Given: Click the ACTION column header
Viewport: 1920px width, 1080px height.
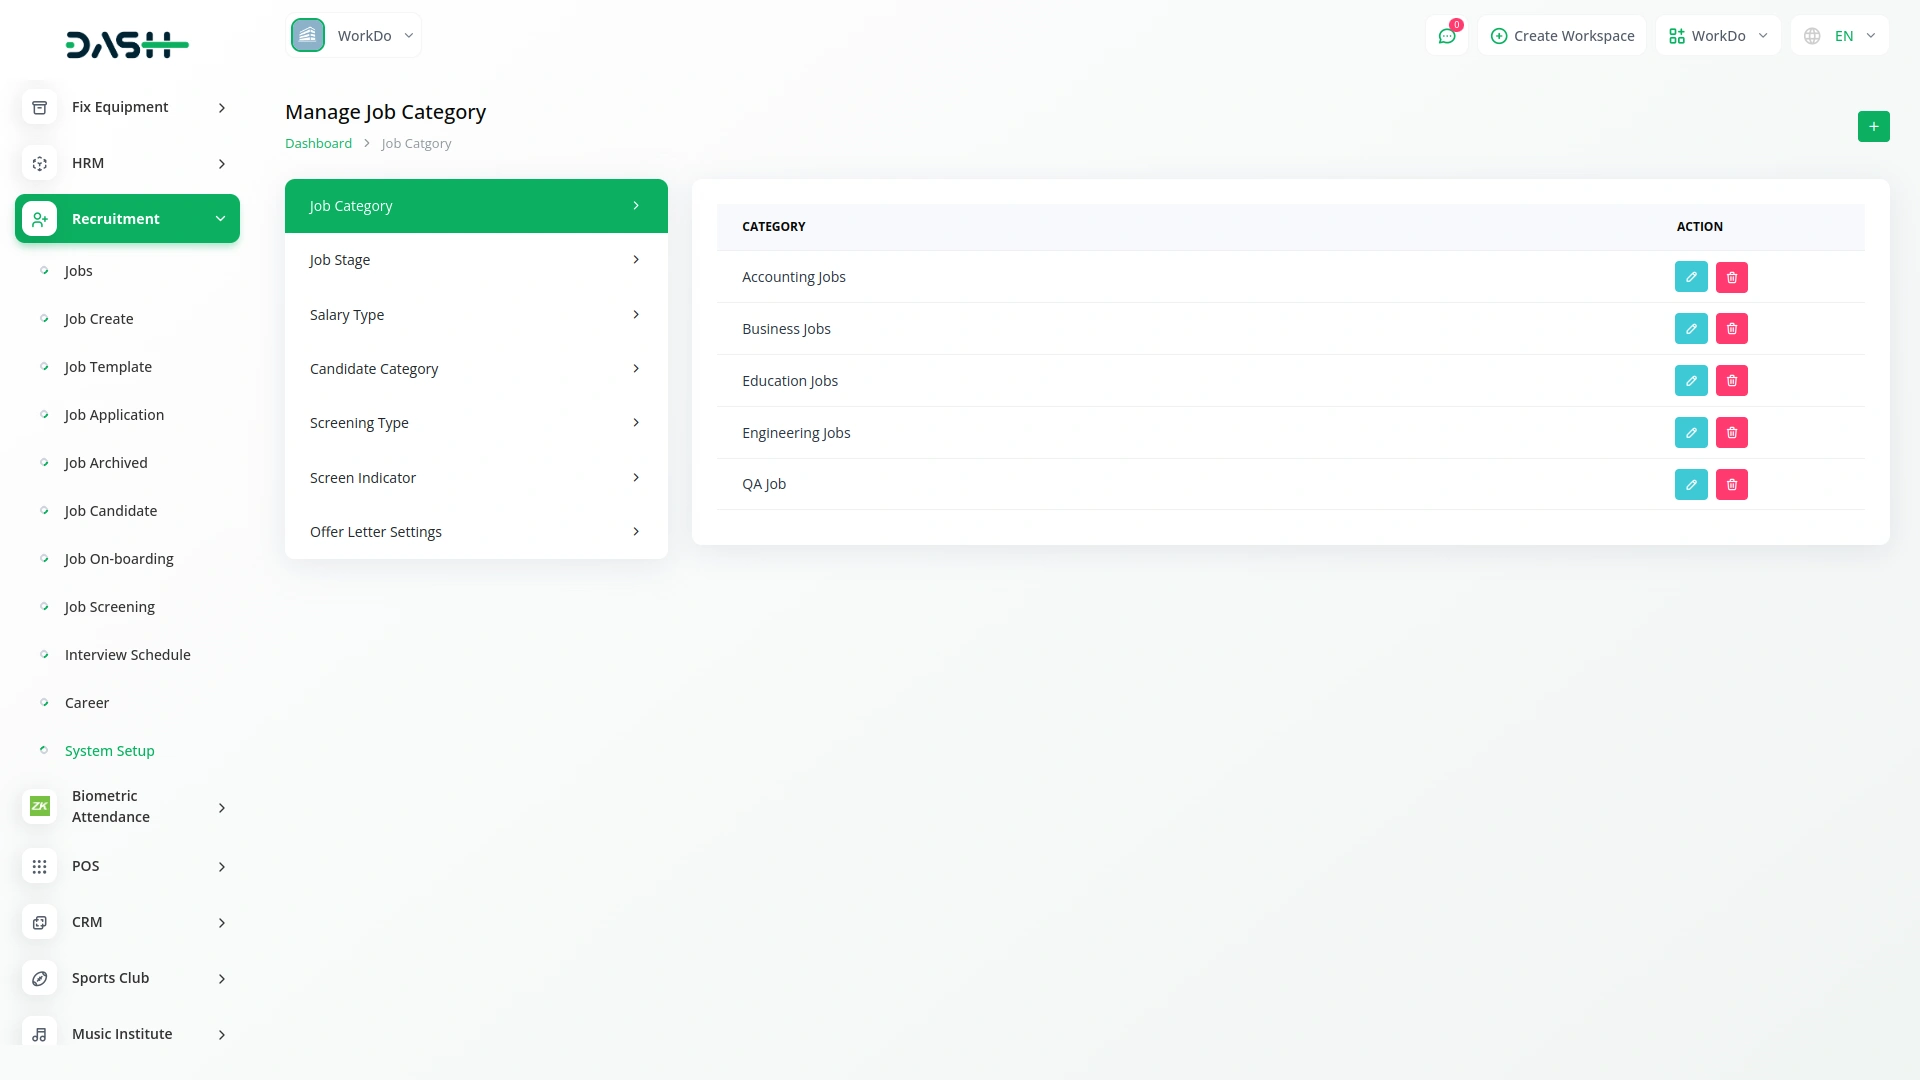Looking at the screenshot, I should [x=1700, y=227].
